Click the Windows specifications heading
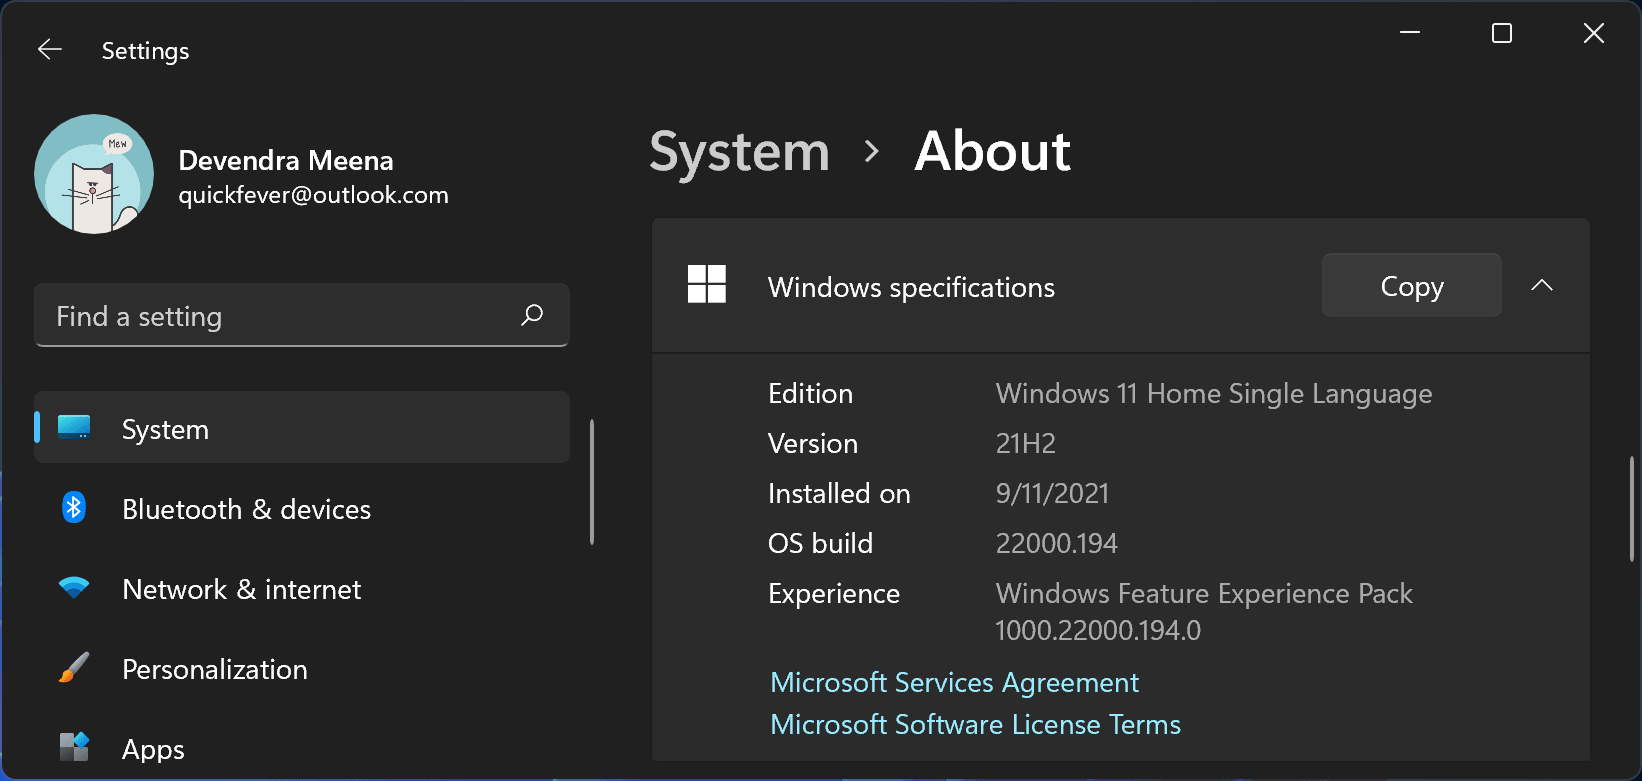Screen dimensions: 1642x781 tap(911, 288)
